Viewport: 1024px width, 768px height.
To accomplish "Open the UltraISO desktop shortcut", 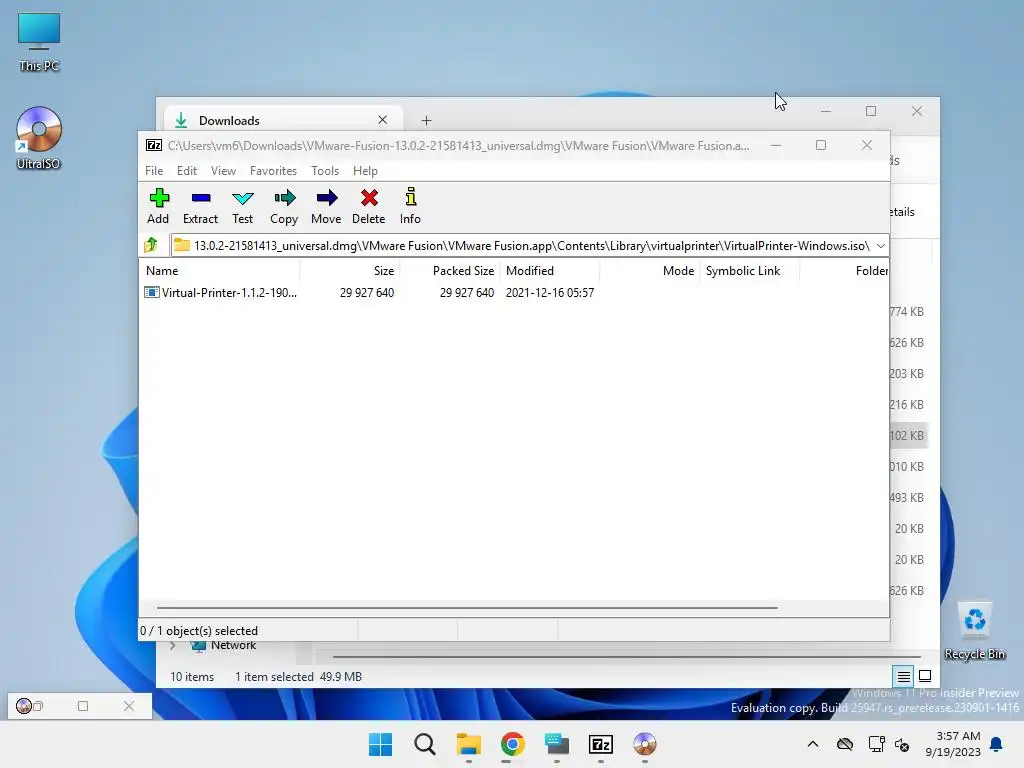I will coord(39,138).
